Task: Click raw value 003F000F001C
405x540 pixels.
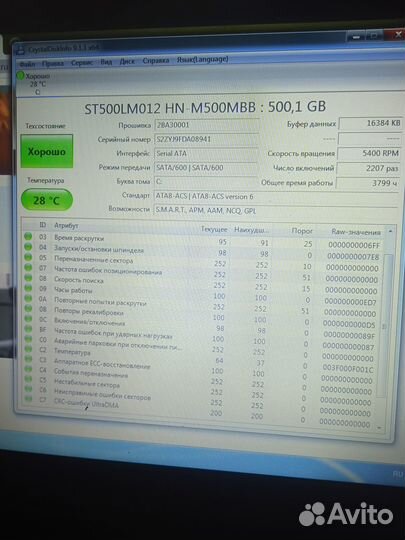Action: pos(347,369)
